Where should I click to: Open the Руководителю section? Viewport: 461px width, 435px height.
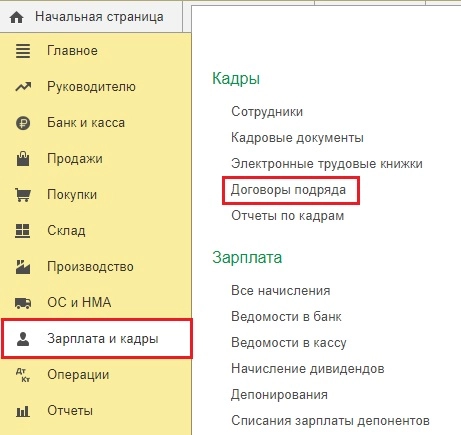(x=91, y=87)
